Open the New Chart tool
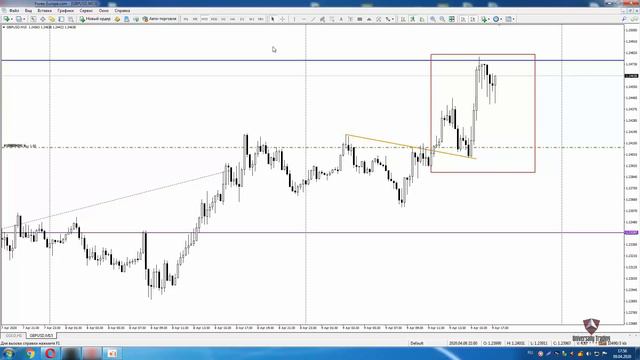 pyautogui.click(x=7, y=19)
